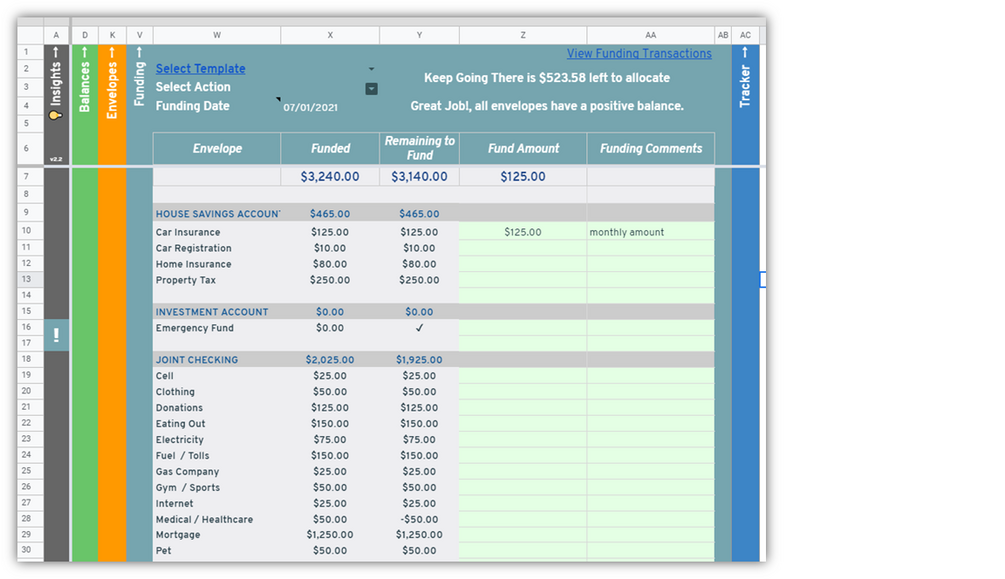1005x579 pixels.
Task: Click the INVESTMENT ACCOUNT group row
Action: [433, 312]
